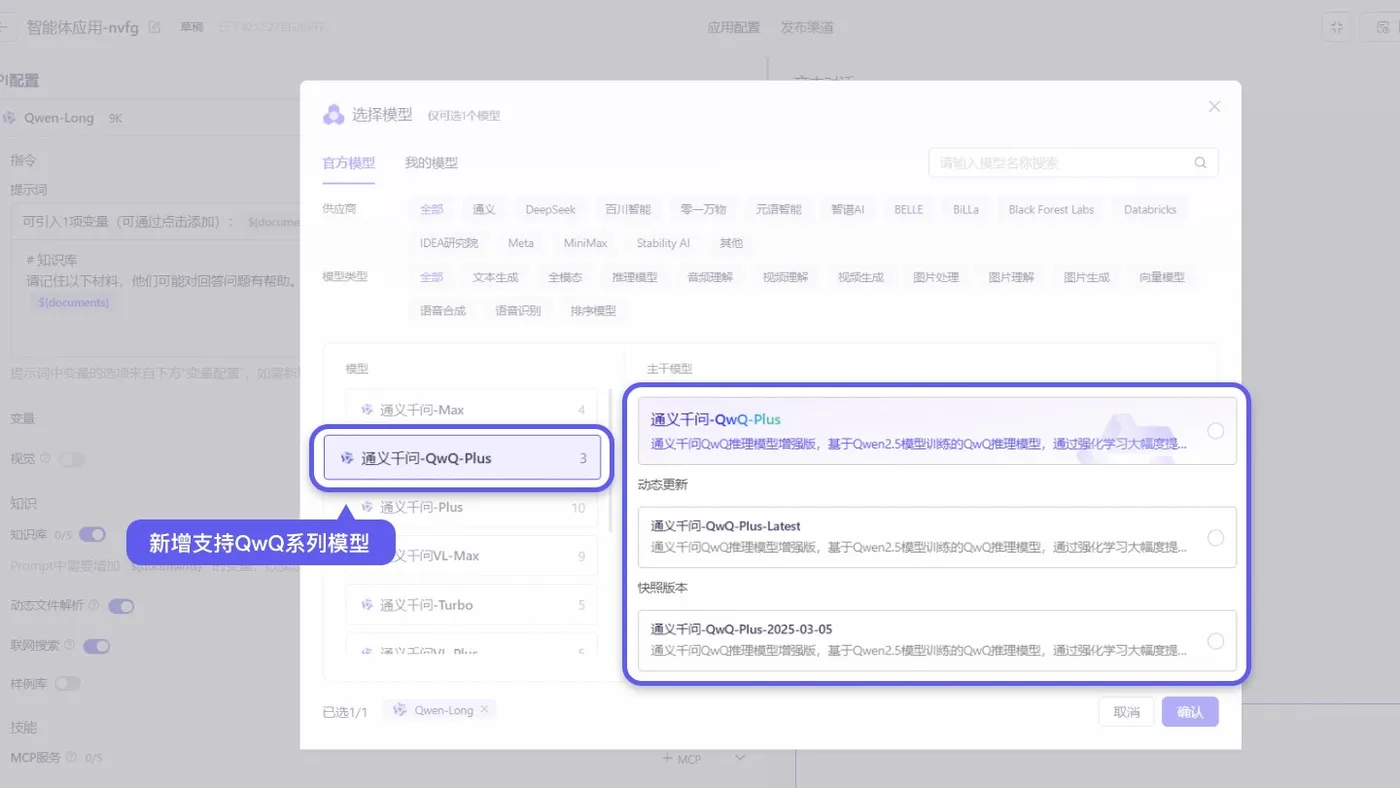Viewport: 1400px width, 788px height.
Task: Select 通义千问-Turbo in the model list
Action: 472,605
